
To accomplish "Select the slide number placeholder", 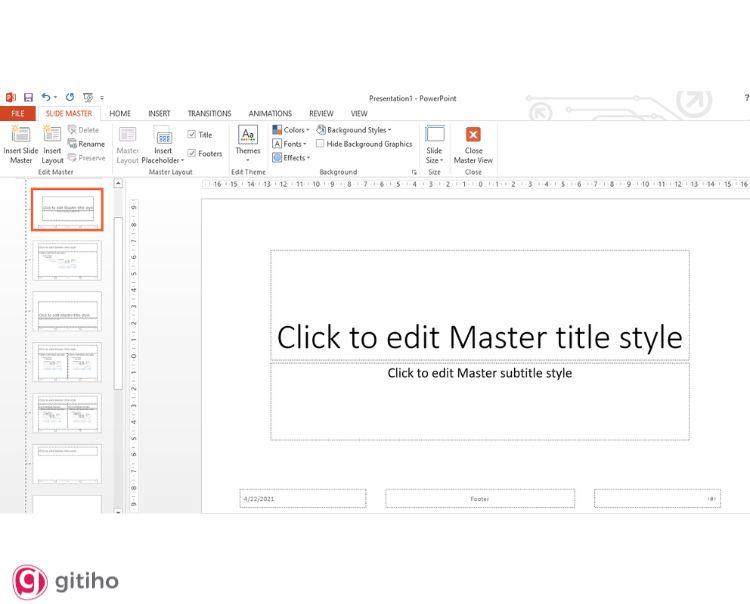I will 657,498.
